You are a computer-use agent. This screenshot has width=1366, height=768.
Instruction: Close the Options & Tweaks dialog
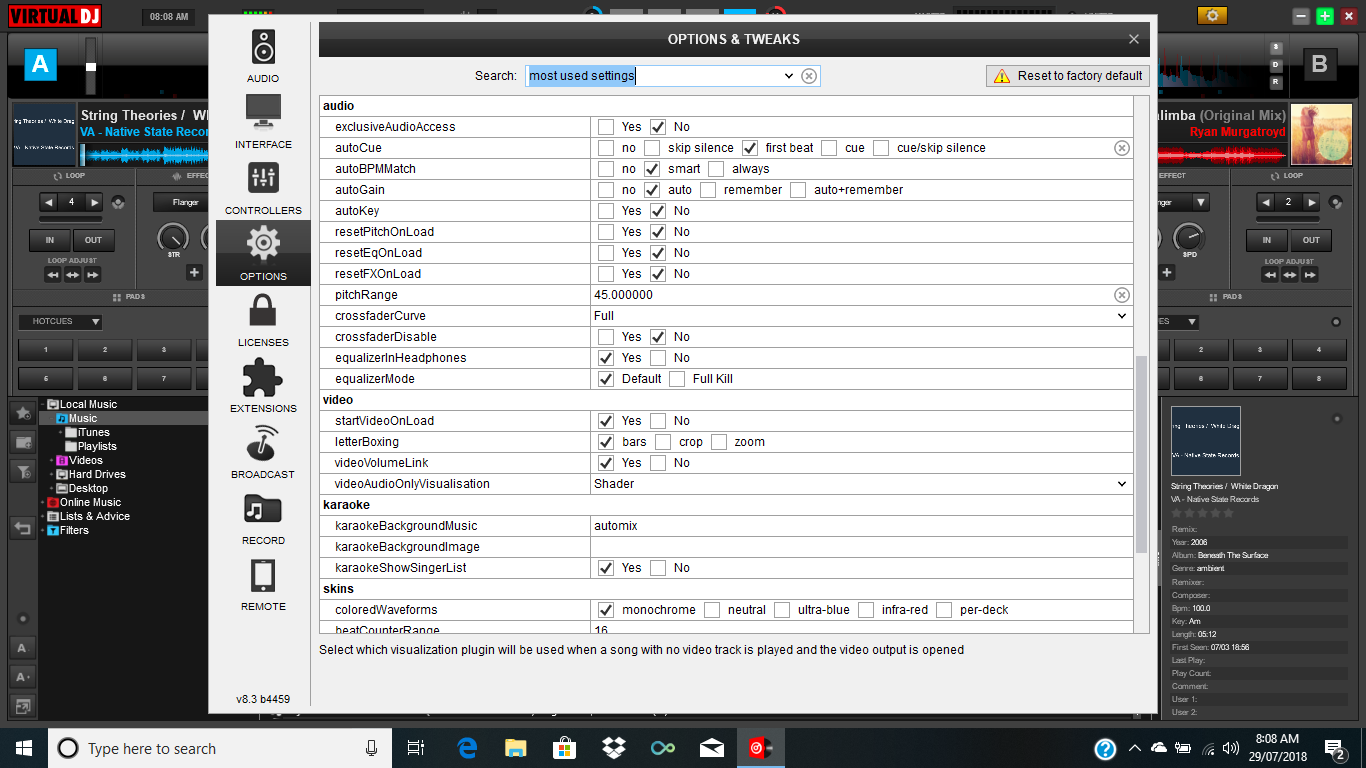[1133, 39]
